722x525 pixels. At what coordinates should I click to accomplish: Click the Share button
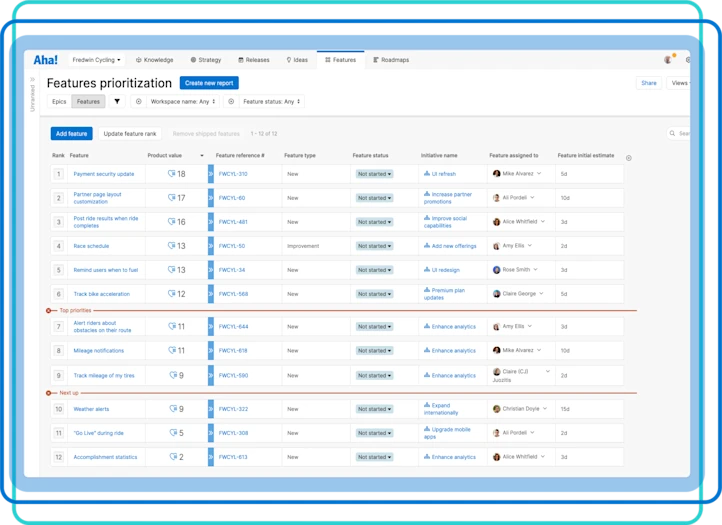click(x=649, y=83)
